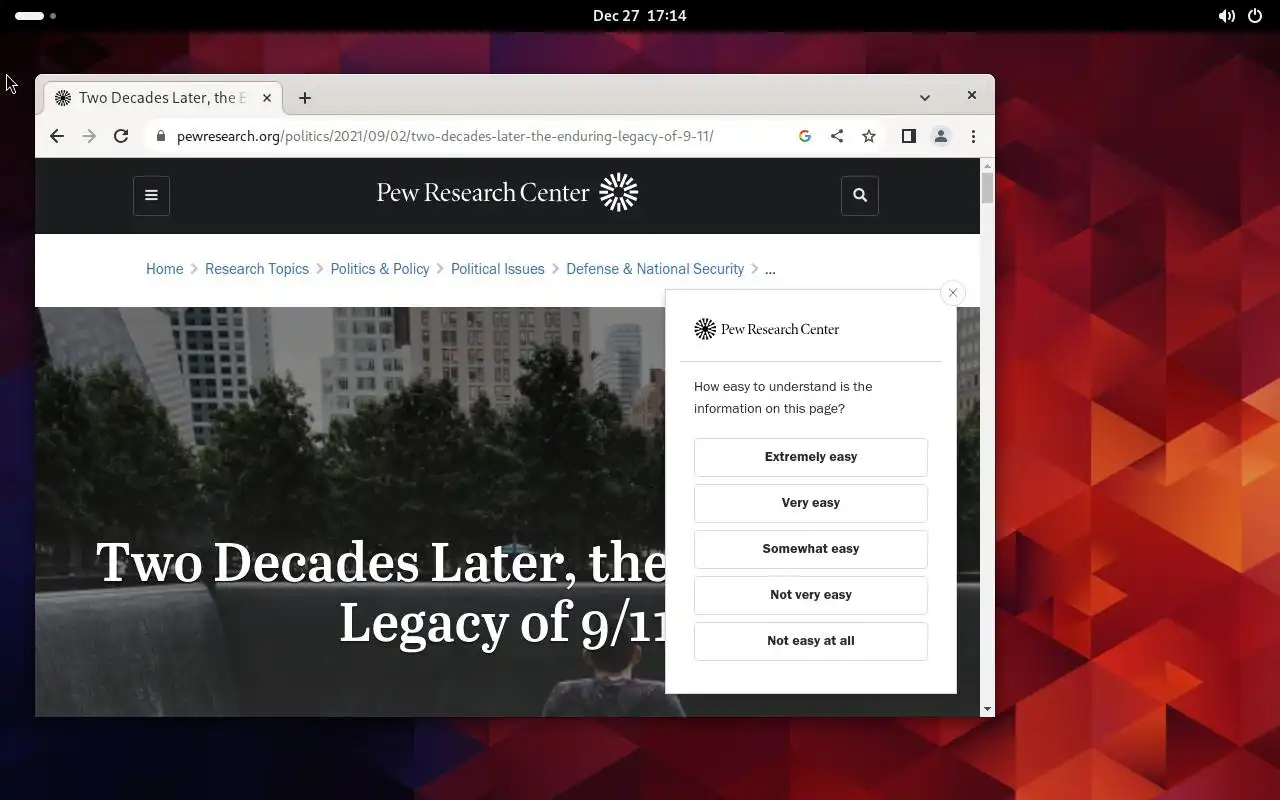Viewport: 1280px width, 800px height.
Task: Open a new tab with the plus button
Action: tap(305, 98)
